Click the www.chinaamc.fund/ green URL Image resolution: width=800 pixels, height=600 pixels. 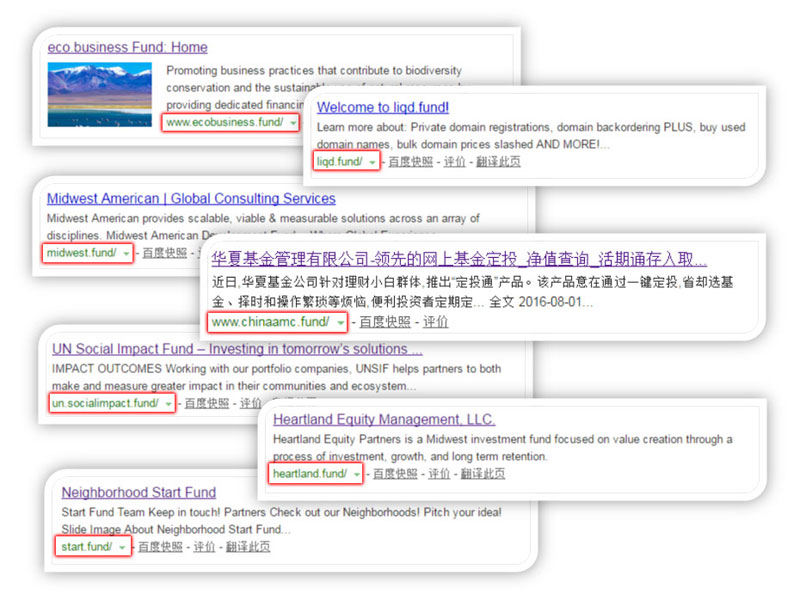click(x=270, y=322)
